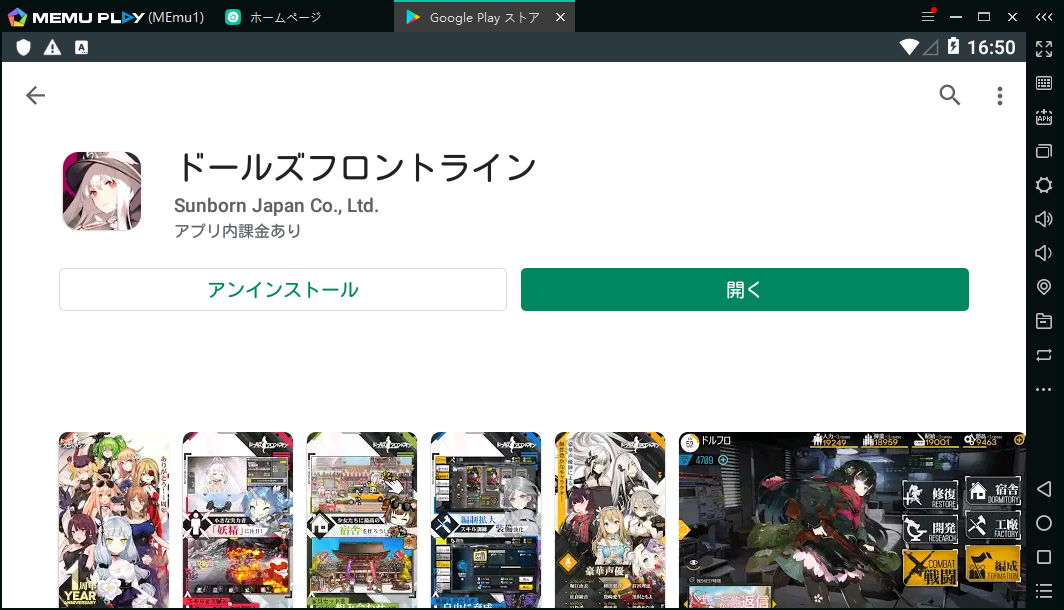Rotate the emulator screen
Image resolution: width=1064 pixels, height=610 pixels.
pos(1044,355)
